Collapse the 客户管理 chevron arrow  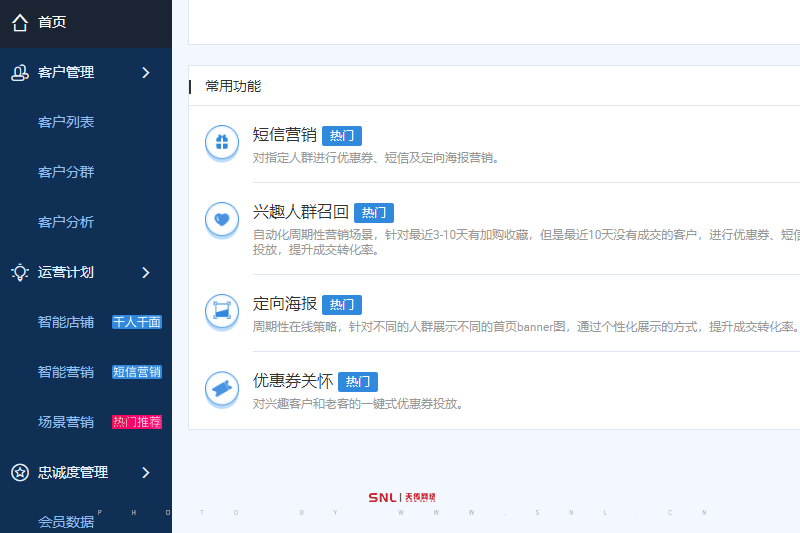coord(146,72)
